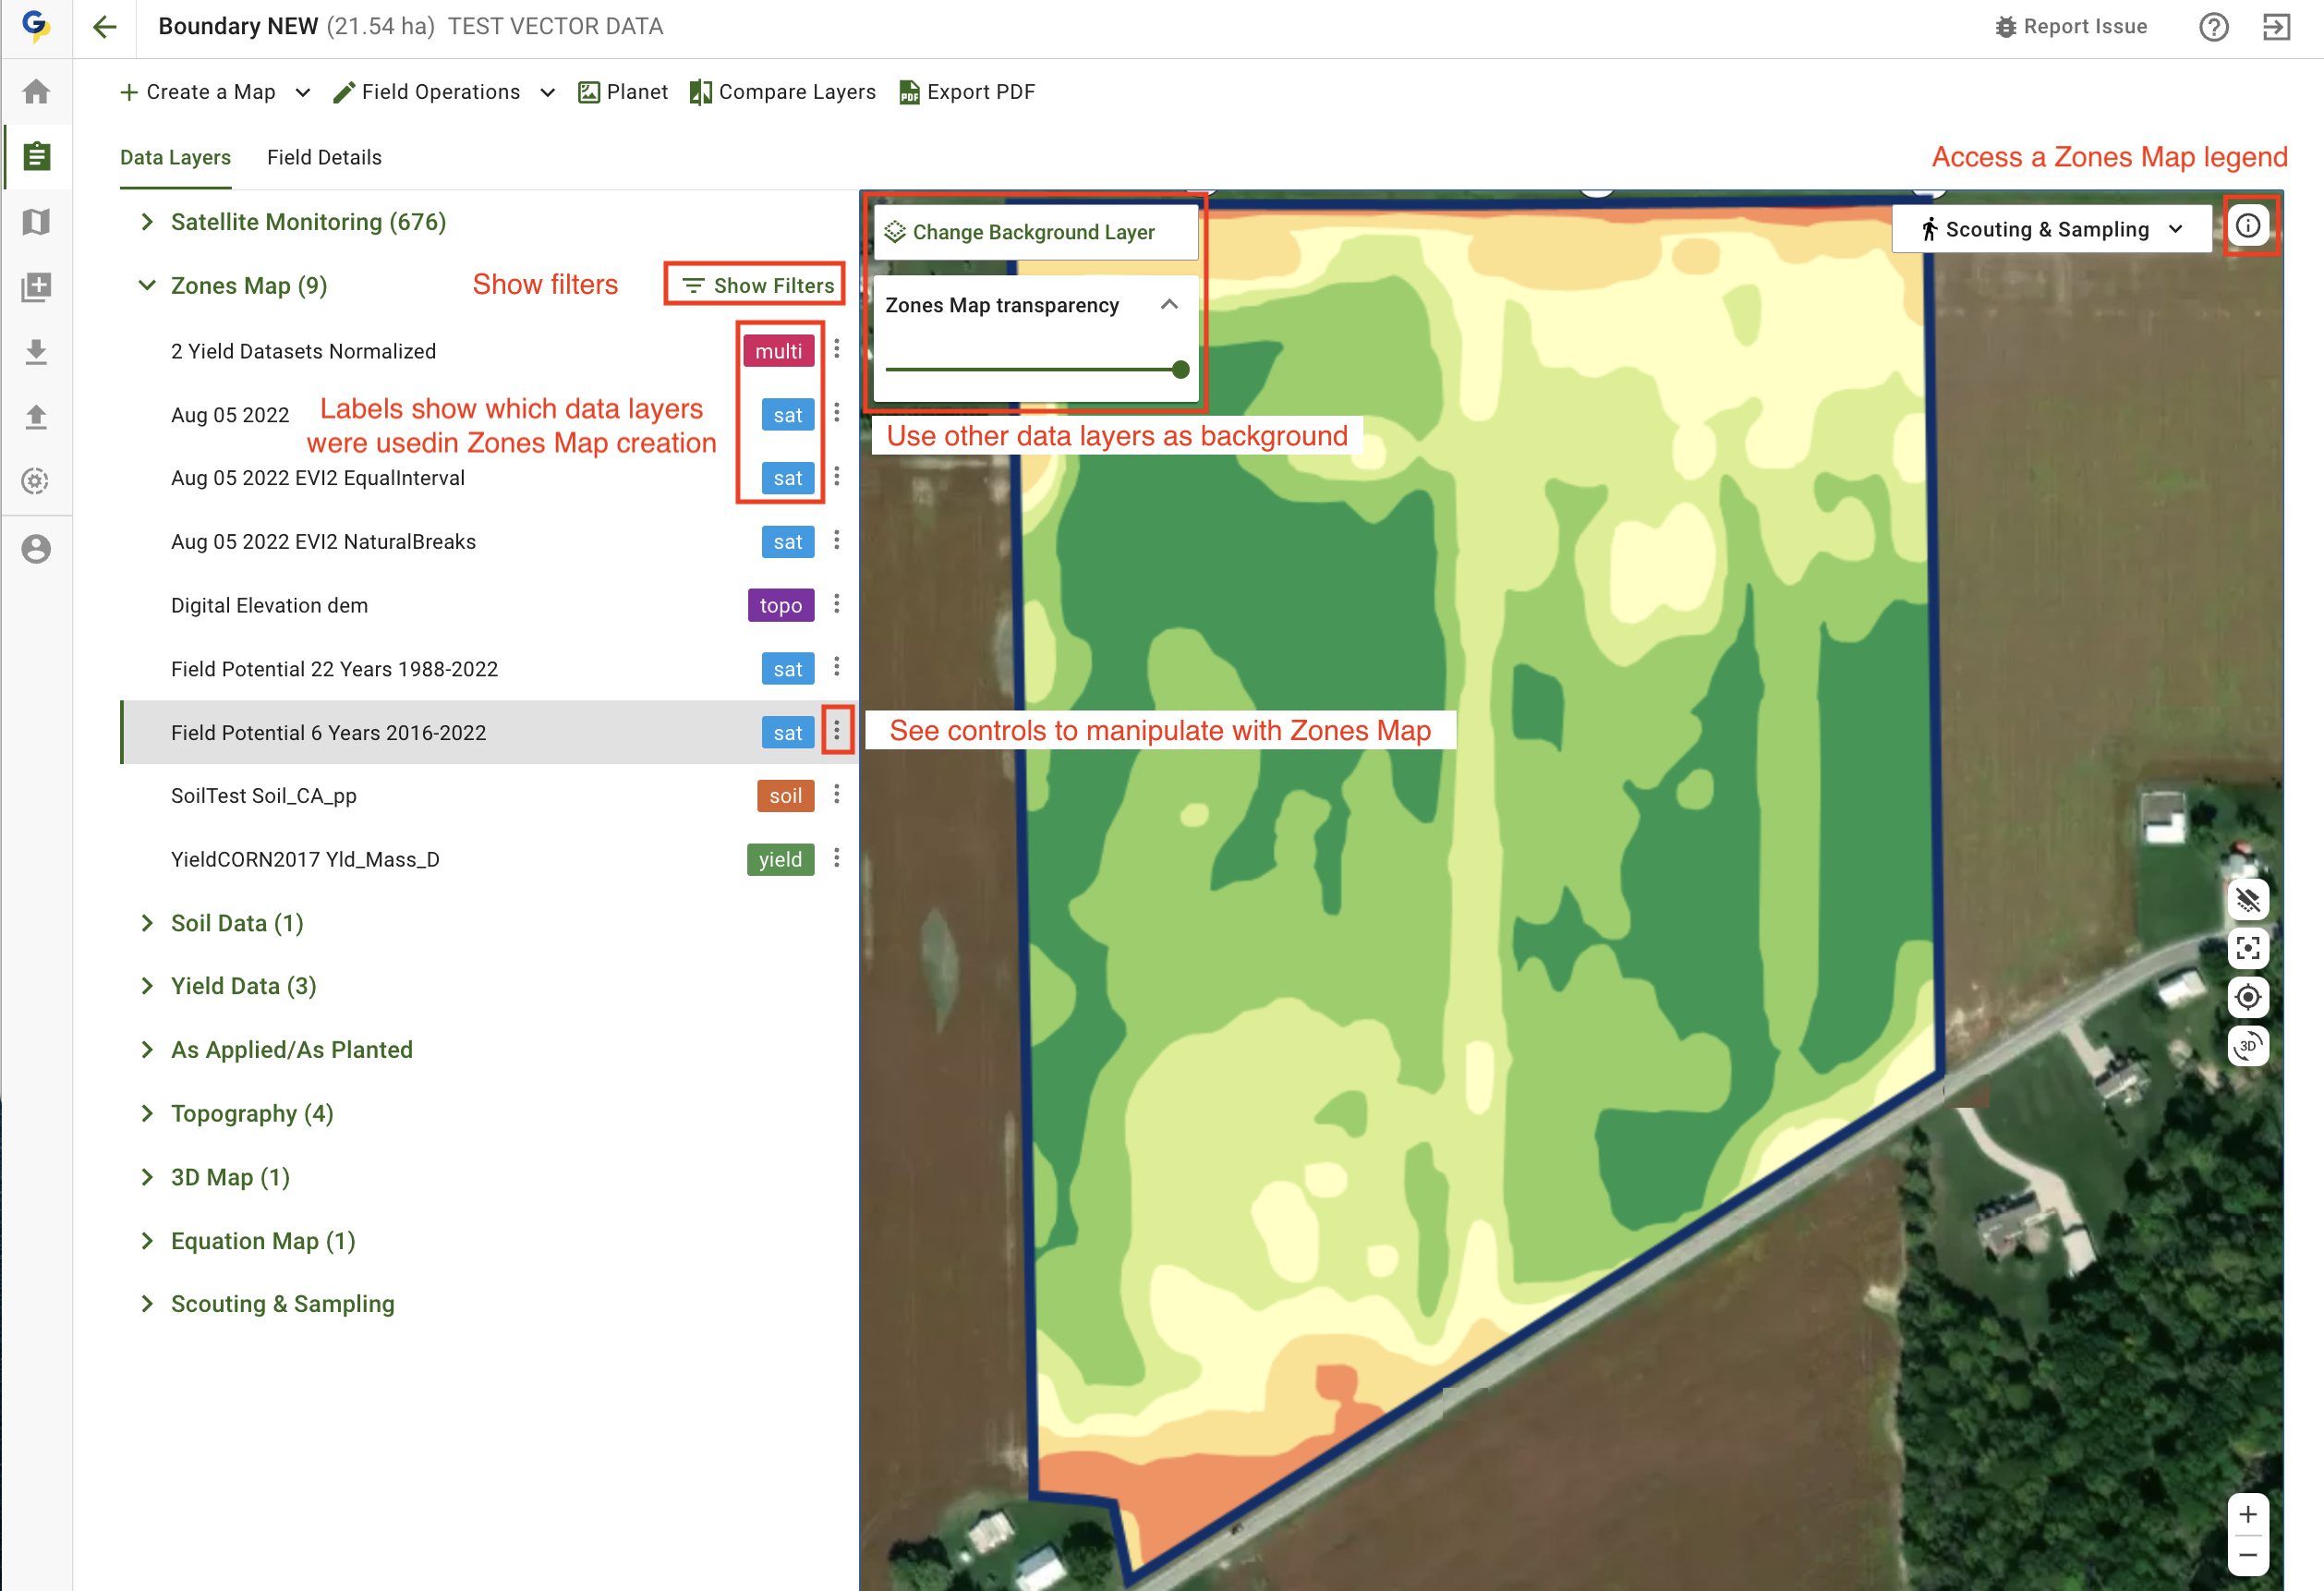Click the Zones Map legend info icon
This screenshot has height=1591, width=2324.
tap(2247, 226)
